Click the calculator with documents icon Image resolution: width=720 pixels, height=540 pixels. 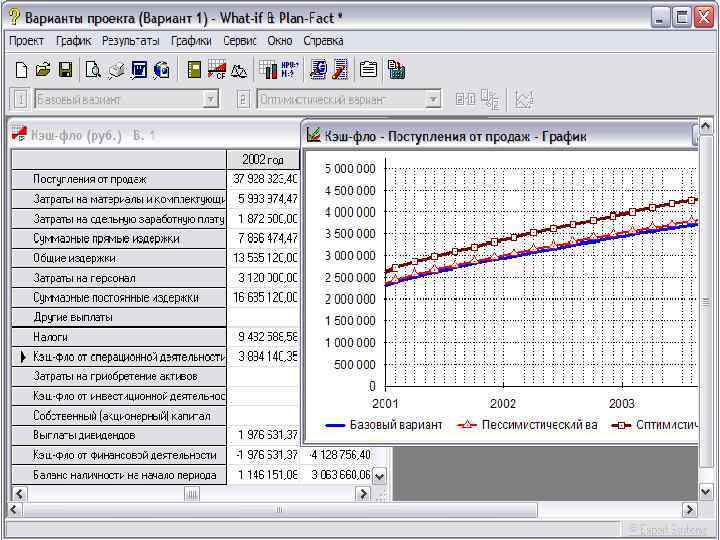(396, 70)
